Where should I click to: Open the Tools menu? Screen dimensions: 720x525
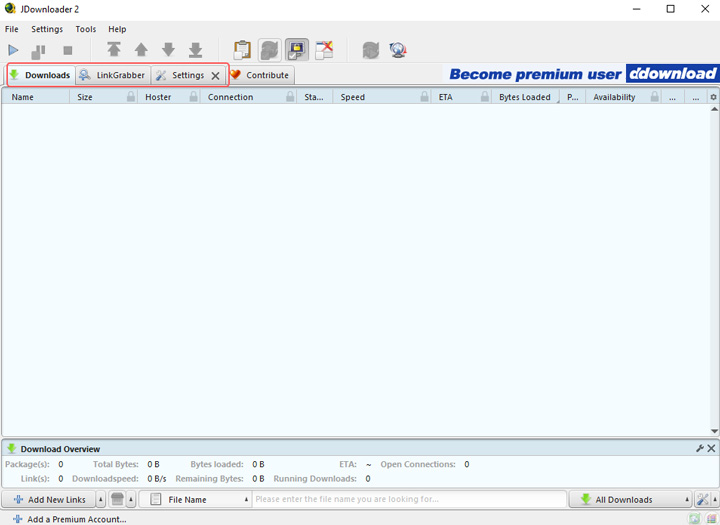pyautogui.click(x=85, y=29)
